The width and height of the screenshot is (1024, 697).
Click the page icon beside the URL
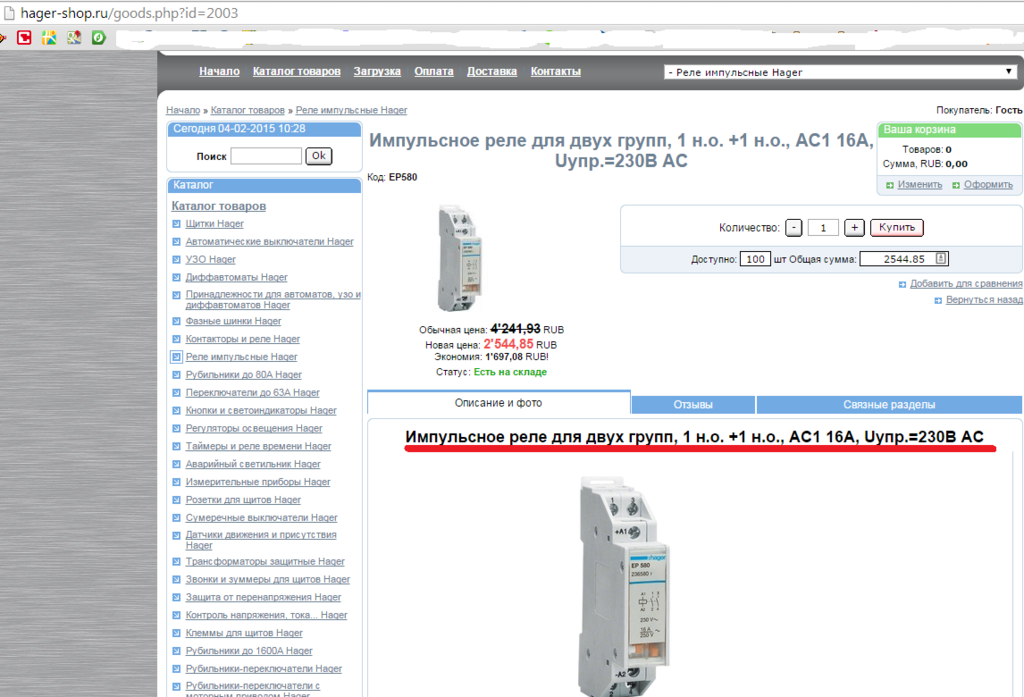9,13
